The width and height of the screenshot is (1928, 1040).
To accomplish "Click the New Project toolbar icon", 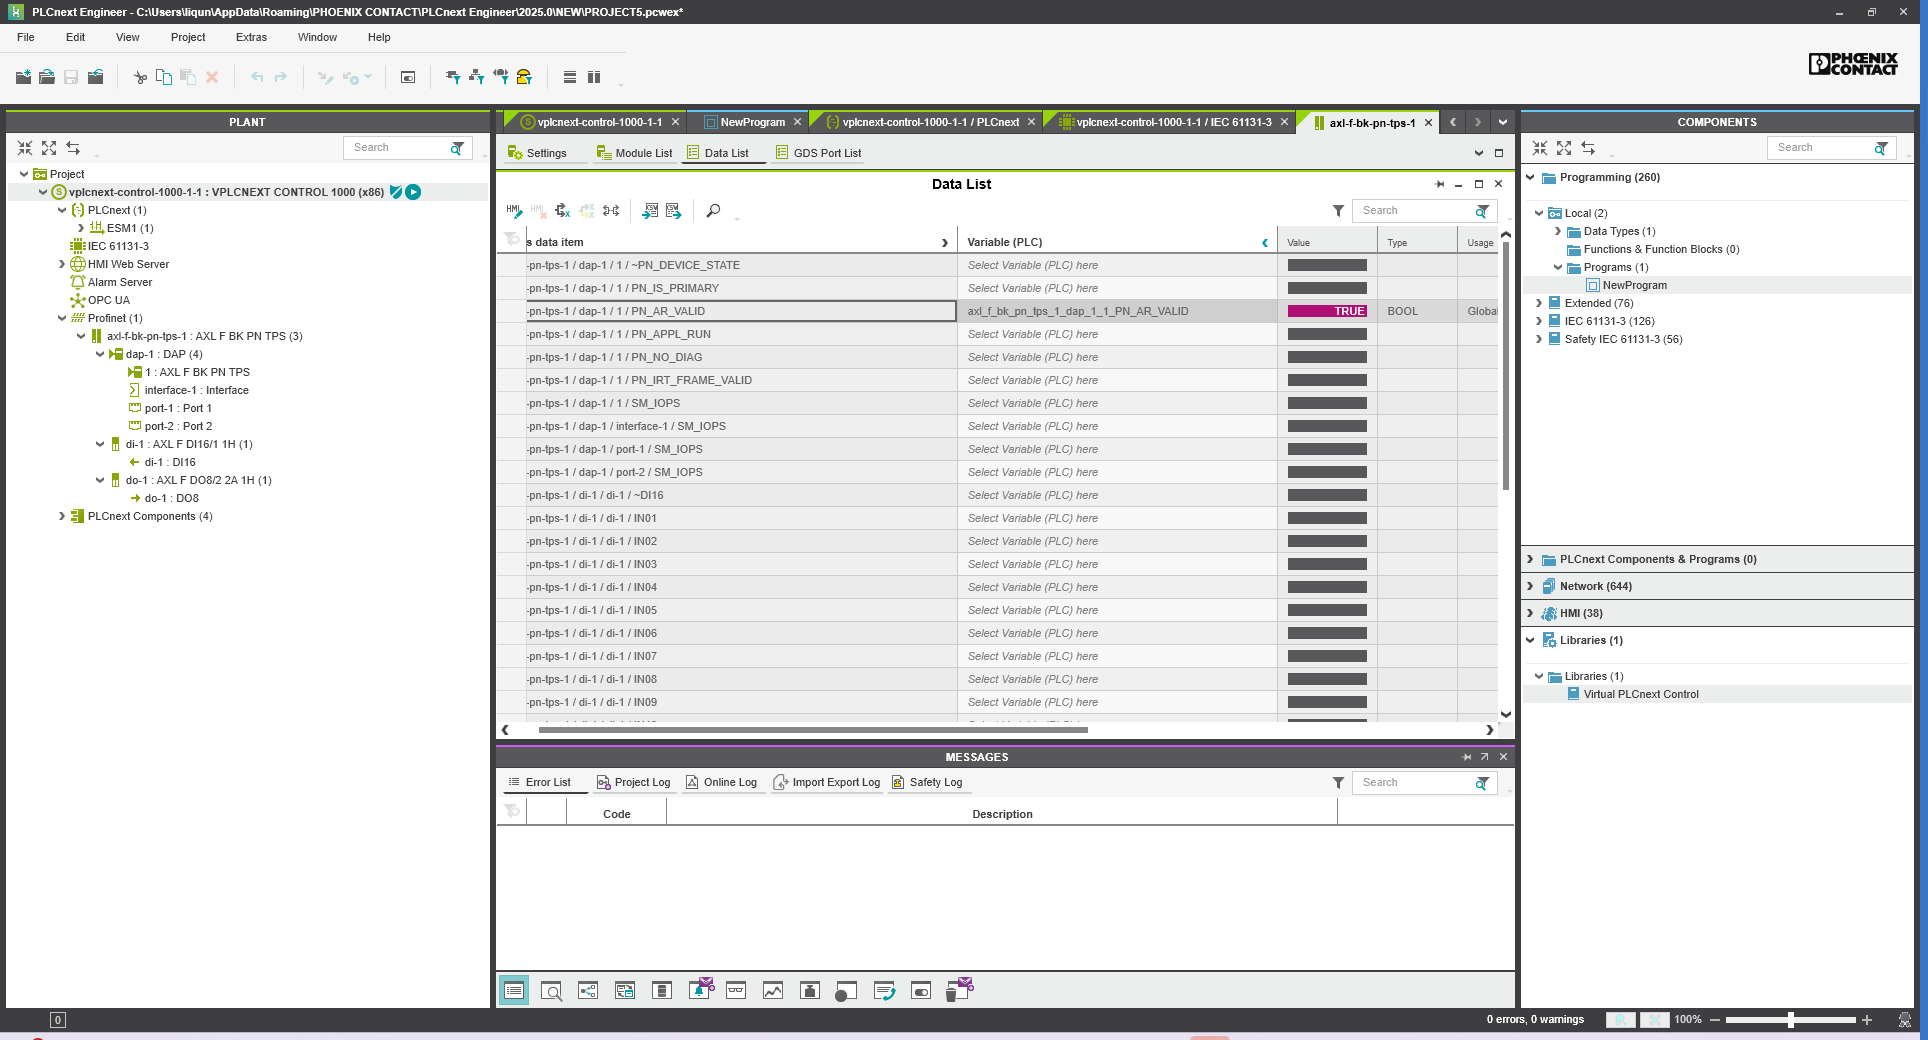I will coord(23,77).
